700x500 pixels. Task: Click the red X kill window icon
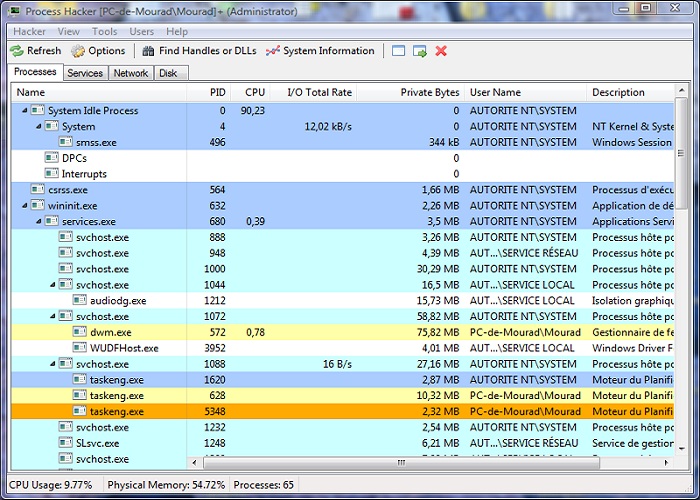point(441,51)
